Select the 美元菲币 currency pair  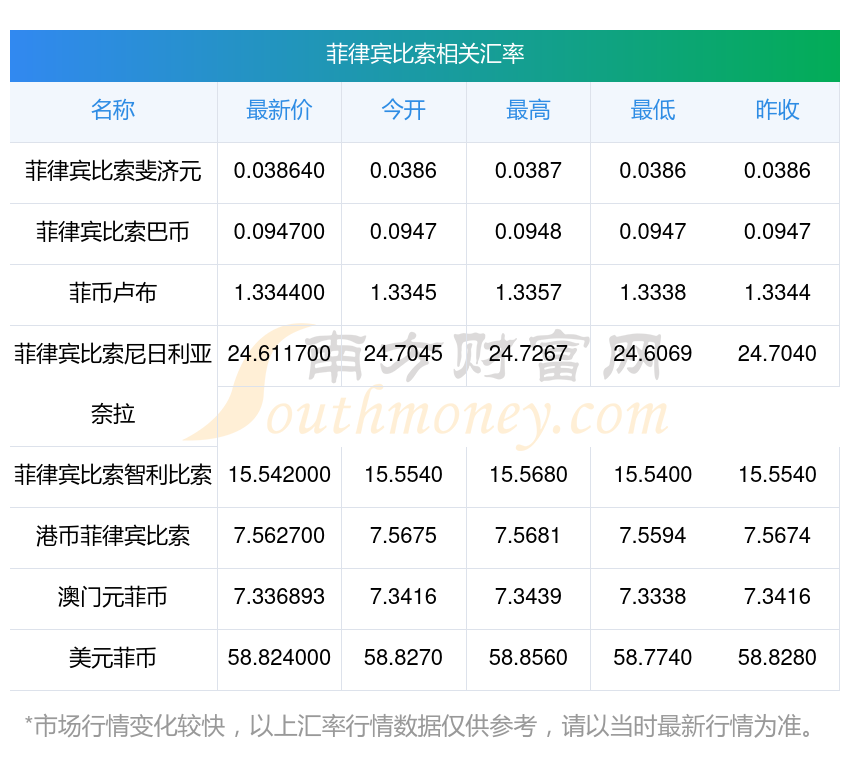[x=113, y=658]
